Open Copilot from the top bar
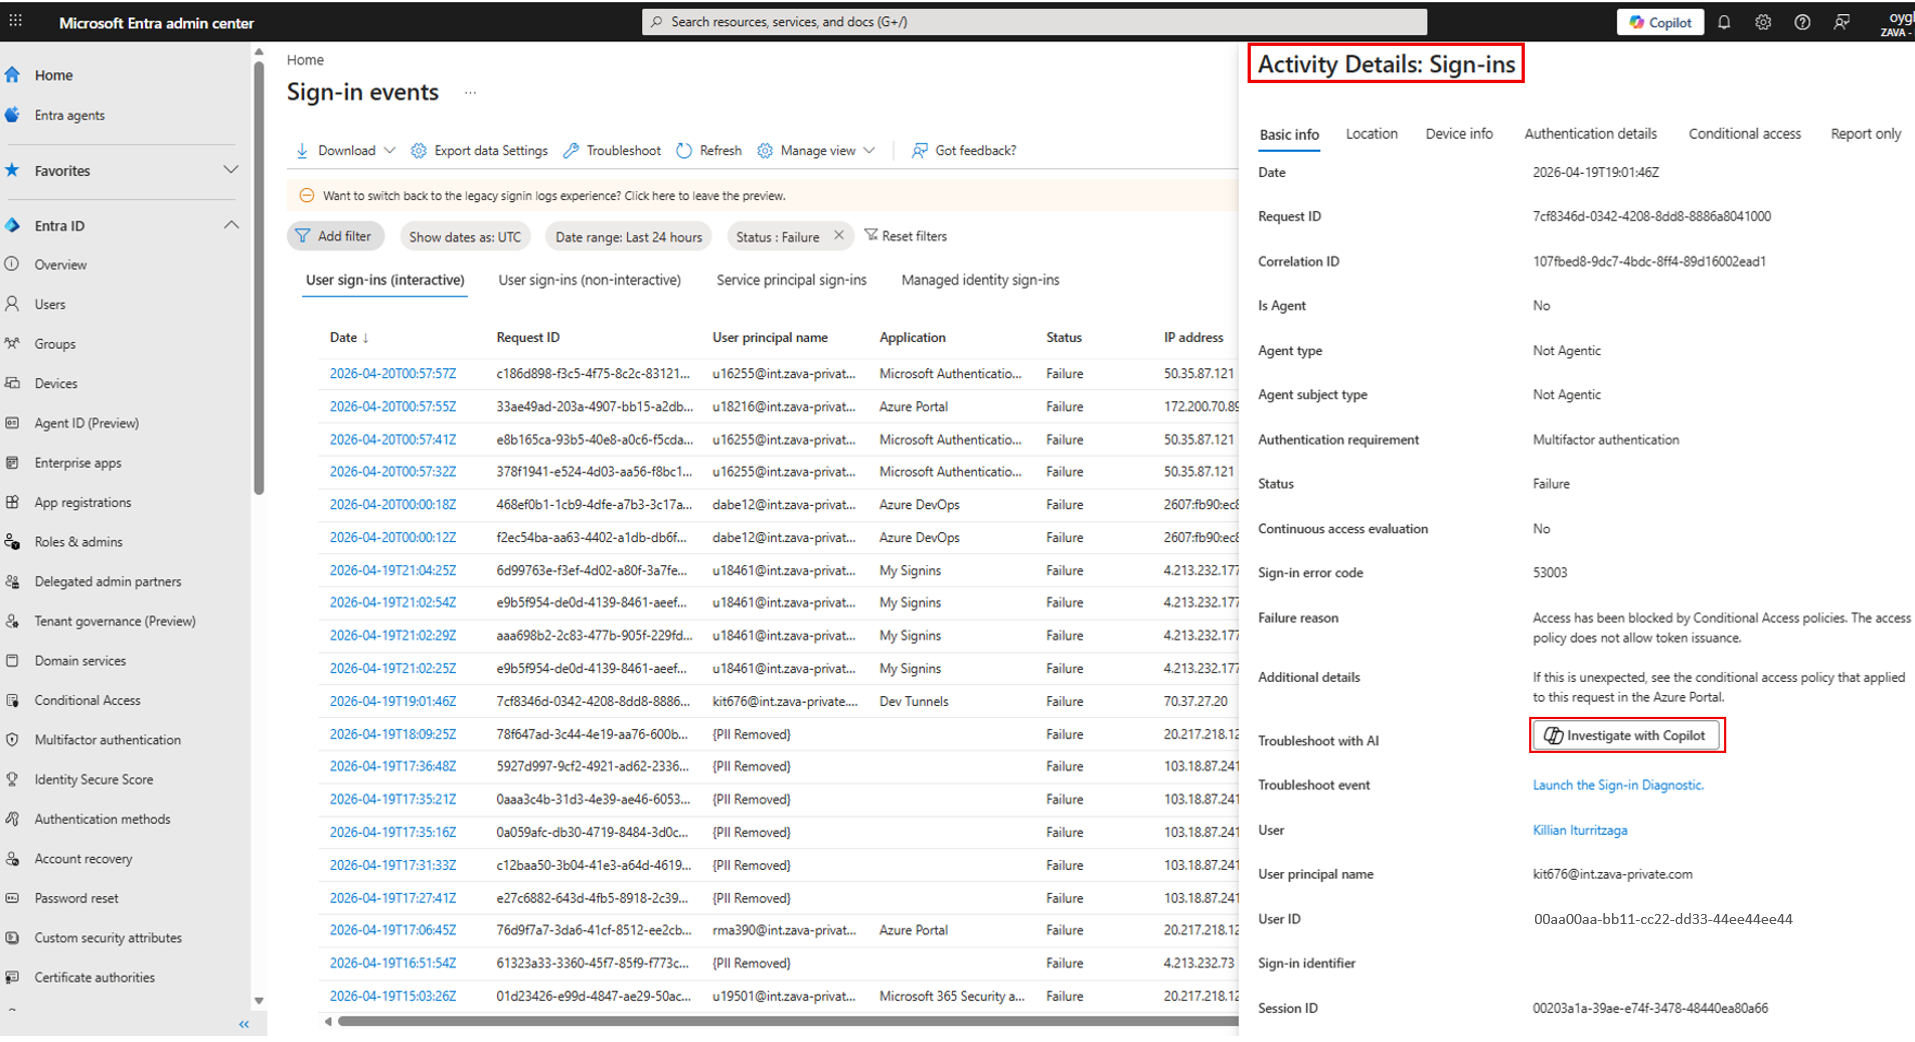 coord(1660,22)
